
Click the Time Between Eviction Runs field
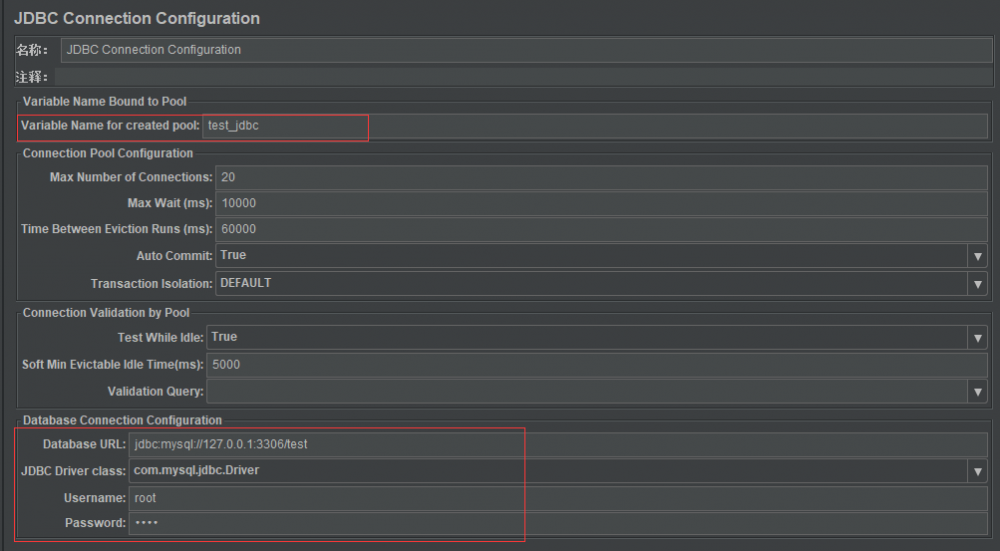tap(601, 229)
